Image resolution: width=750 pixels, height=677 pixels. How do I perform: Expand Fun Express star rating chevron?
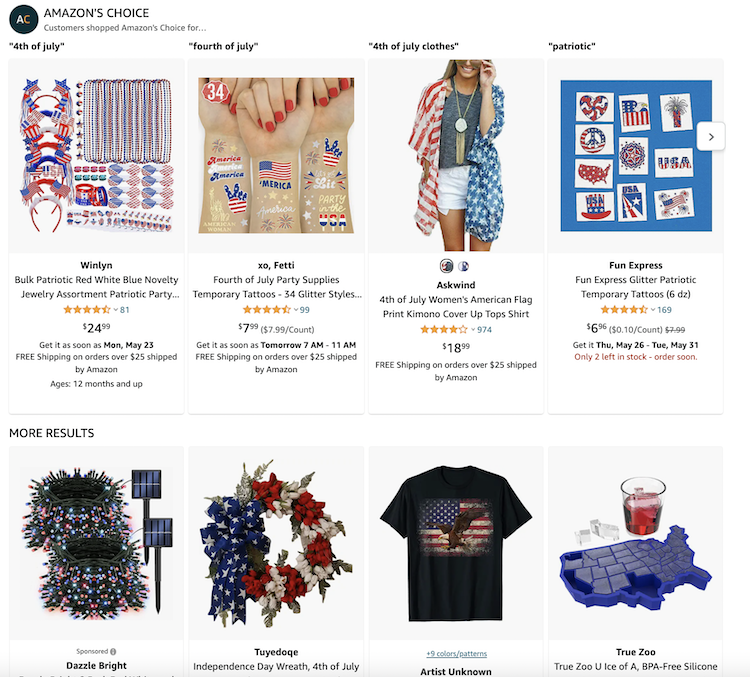pyautogui.click(x=653, y=310)
